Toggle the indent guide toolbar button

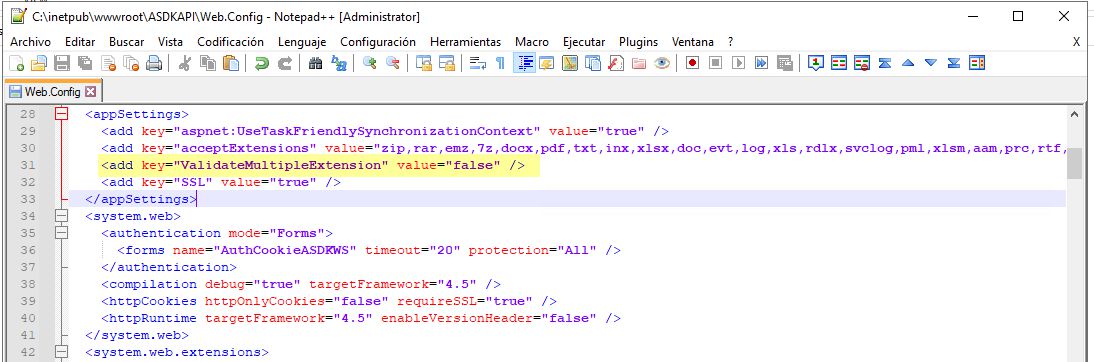coord(524,63)
